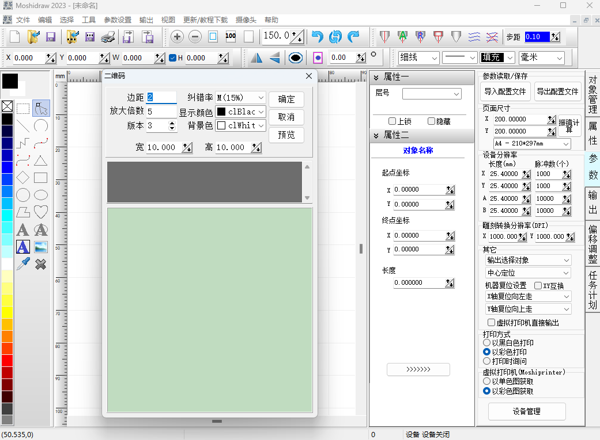Select the heart shape tool
The image size is (600, 440).
click(x=41, y=212)
